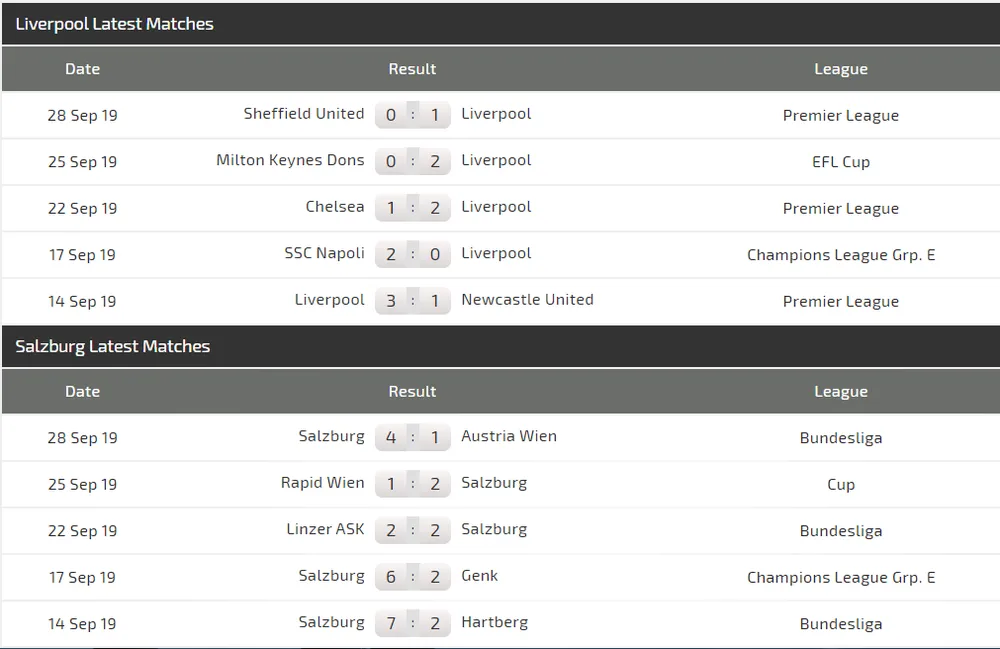Click the SSC Napoli team link
Viewport: 1000px width, 649px height.
coord(324,253)
